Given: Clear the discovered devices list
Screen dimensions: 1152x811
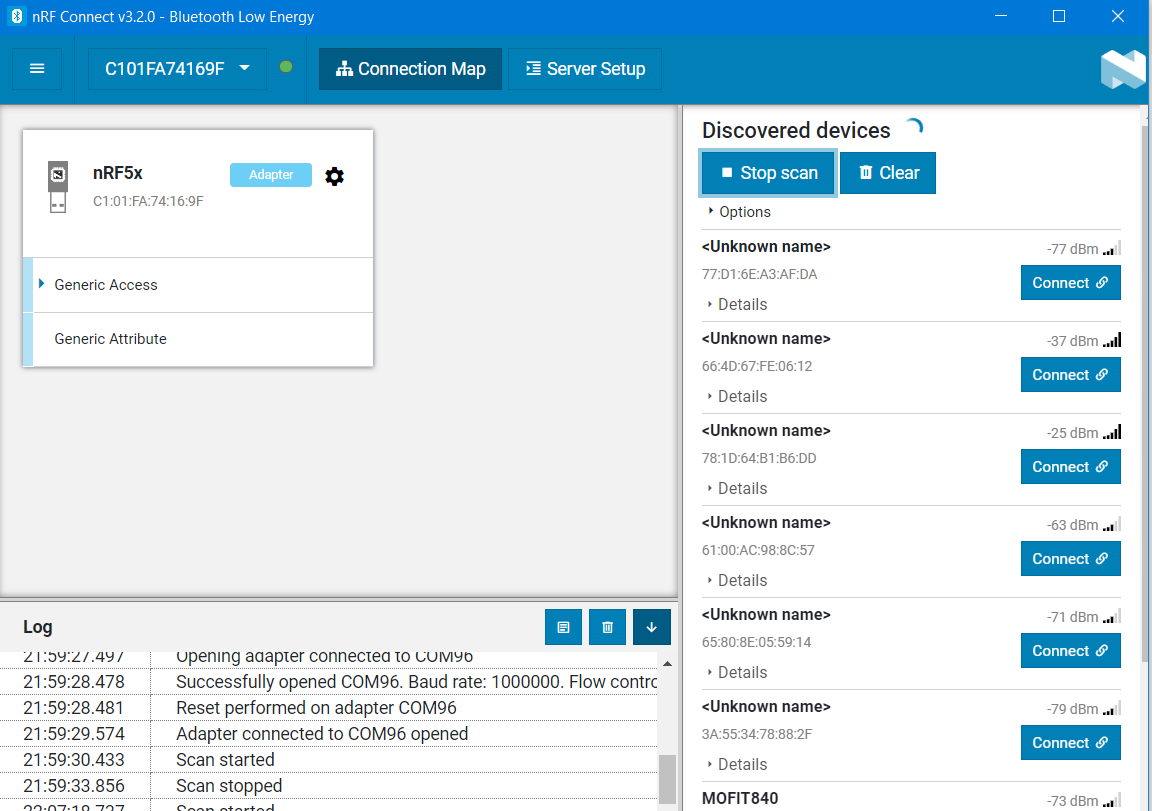Looking at the screenshot, I should (888, 173).
